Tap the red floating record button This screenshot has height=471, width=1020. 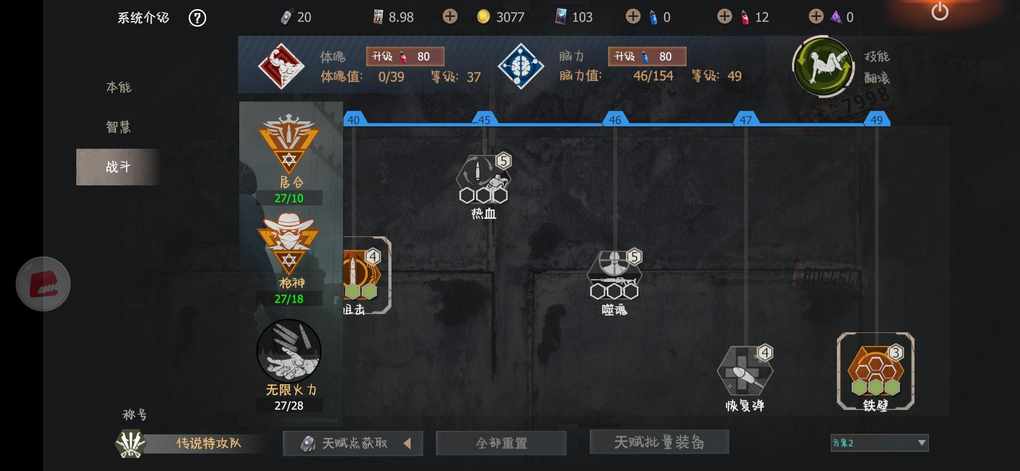tap(43, 284)
